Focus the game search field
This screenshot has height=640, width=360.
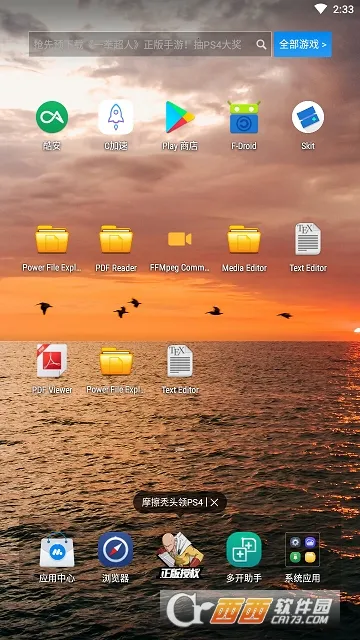(x=150, y=44)
